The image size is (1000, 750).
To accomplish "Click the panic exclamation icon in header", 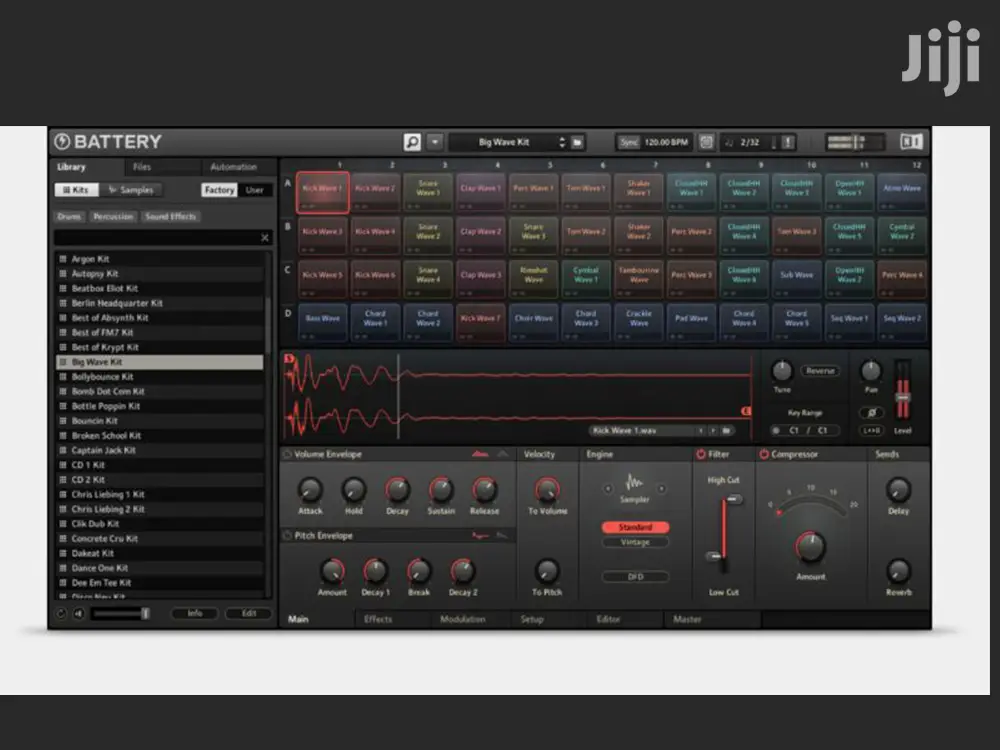I will tap(788, 142).
